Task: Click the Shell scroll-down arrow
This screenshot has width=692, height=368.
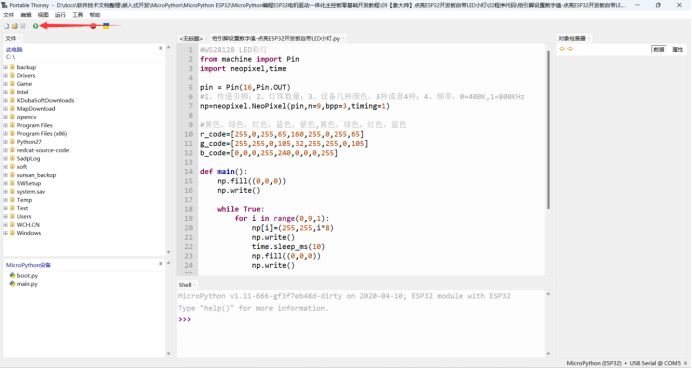Action: [x=549, y=353]
